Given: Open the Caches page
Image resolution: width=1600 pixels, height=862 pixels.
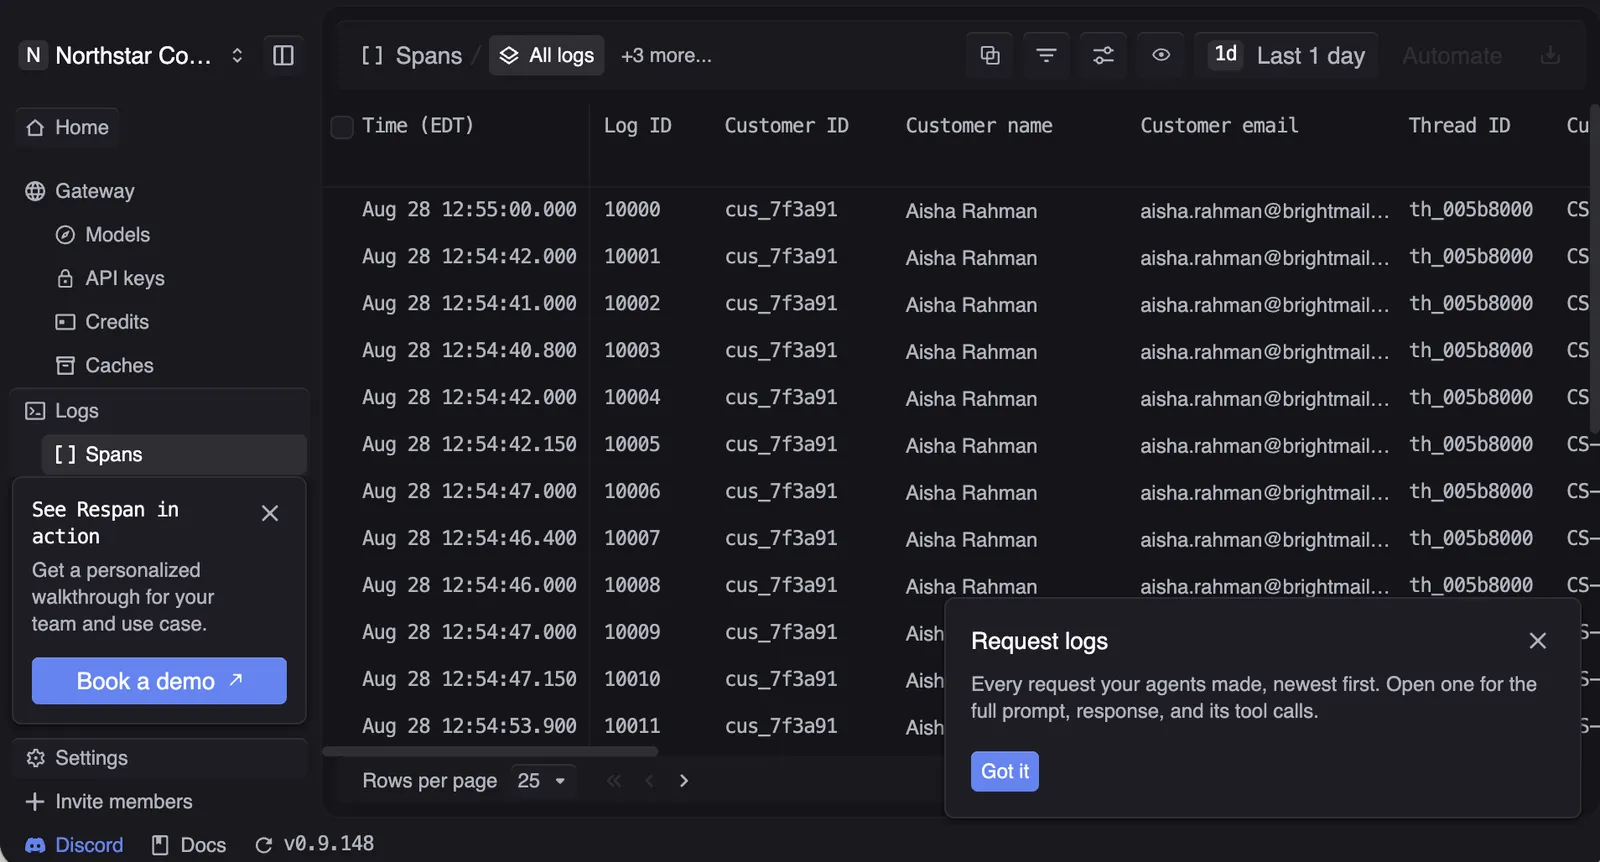Looking at the screenshot, I should (105, 365).
